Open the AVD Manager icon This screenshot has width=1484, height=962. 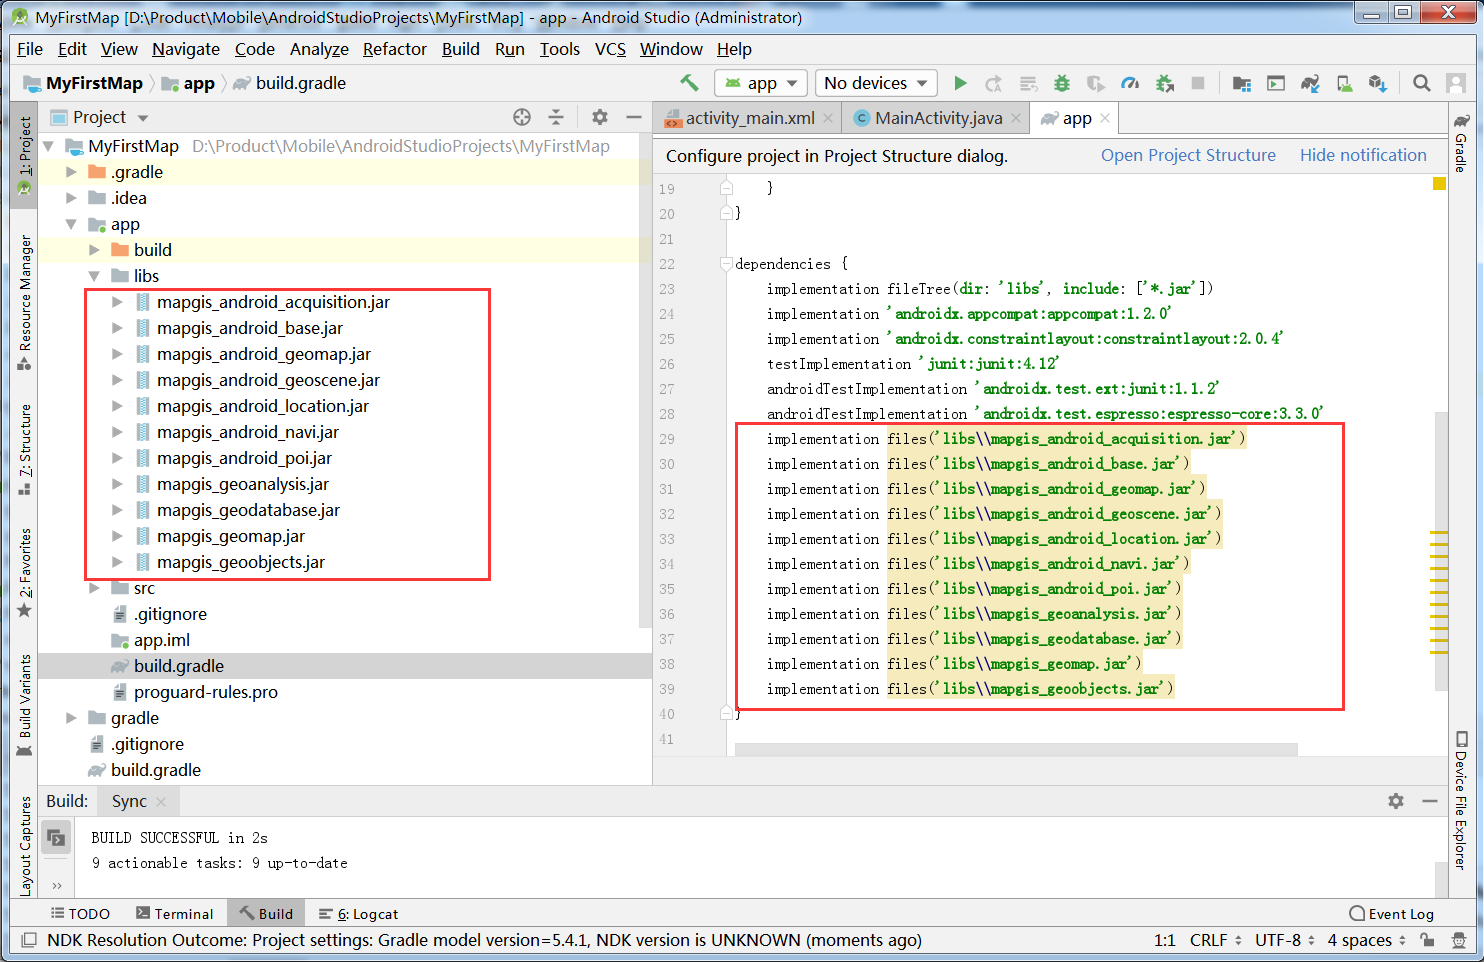(1344, 83)
